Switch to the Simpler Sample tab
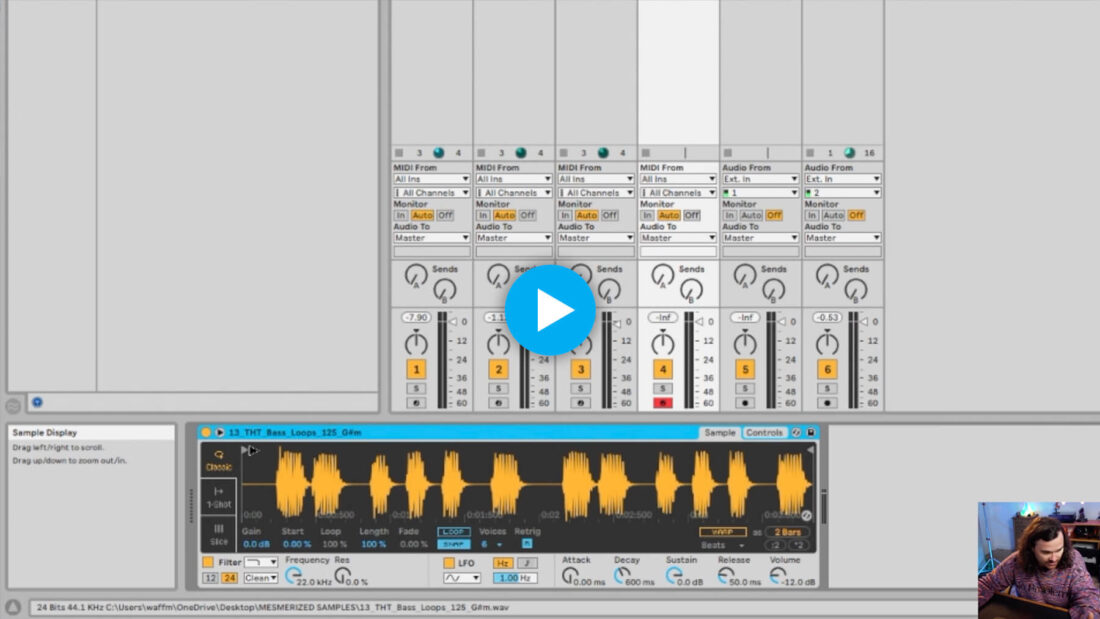1100x619 pixels. click(720, 432)
